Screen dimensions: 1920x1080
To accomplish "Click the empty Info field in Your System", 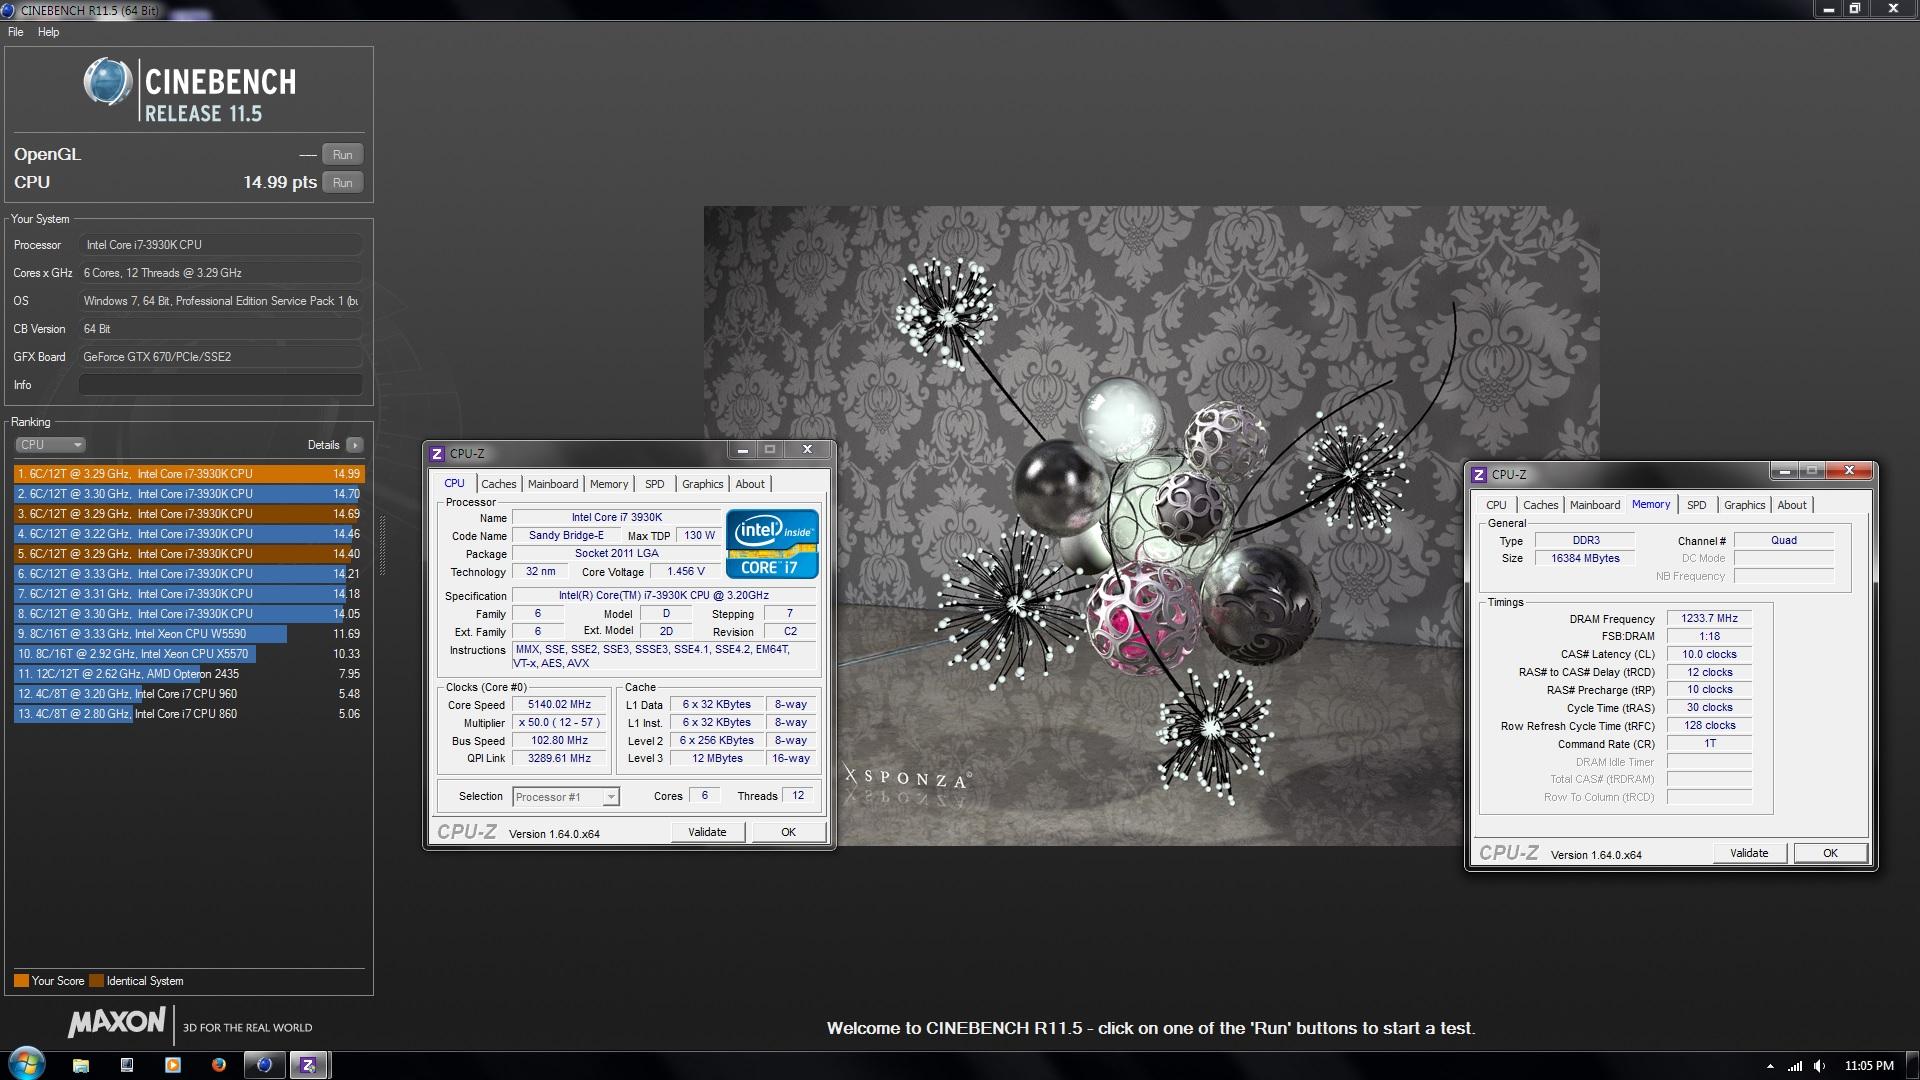I will [220, 385].
